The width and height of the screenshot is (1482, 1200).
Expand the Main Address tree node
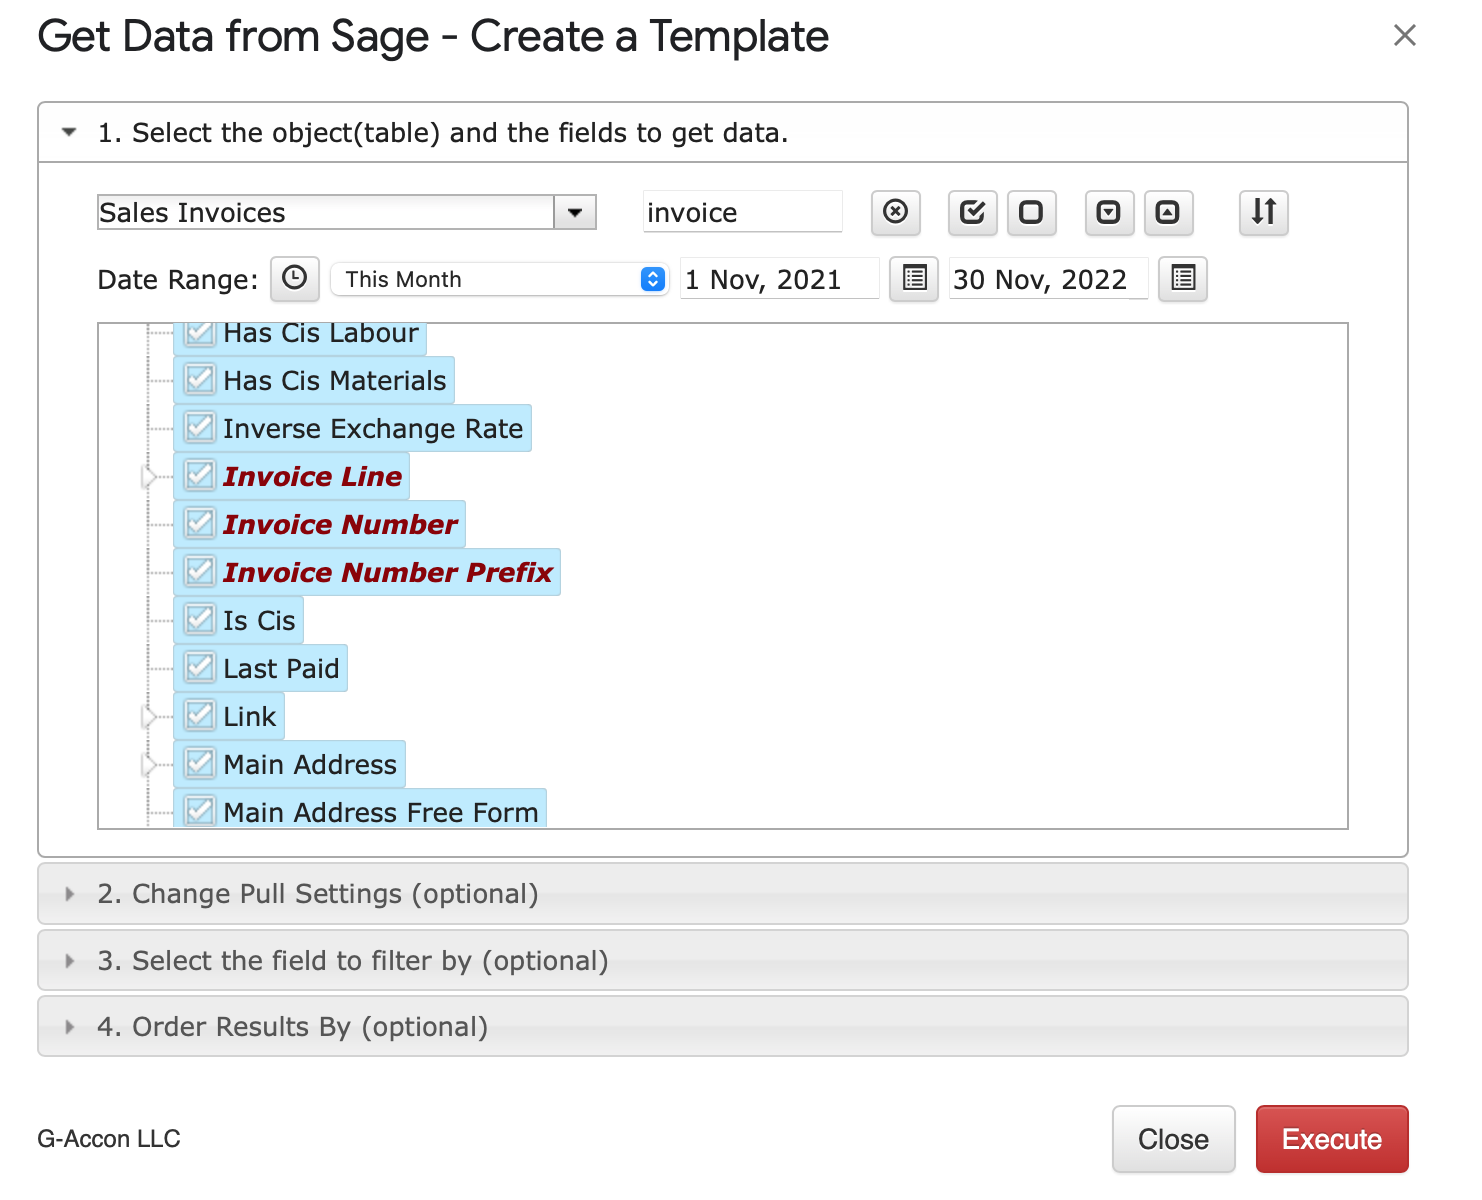(150, 765)
